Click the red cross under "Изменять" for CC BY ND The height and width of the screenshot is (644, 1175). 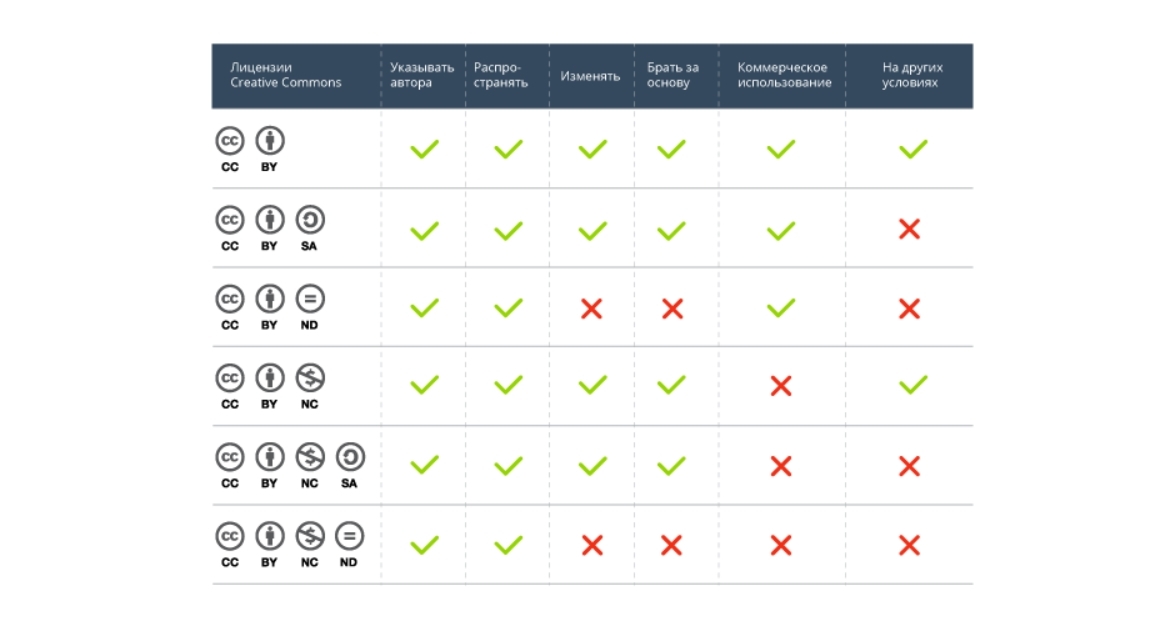592,309
